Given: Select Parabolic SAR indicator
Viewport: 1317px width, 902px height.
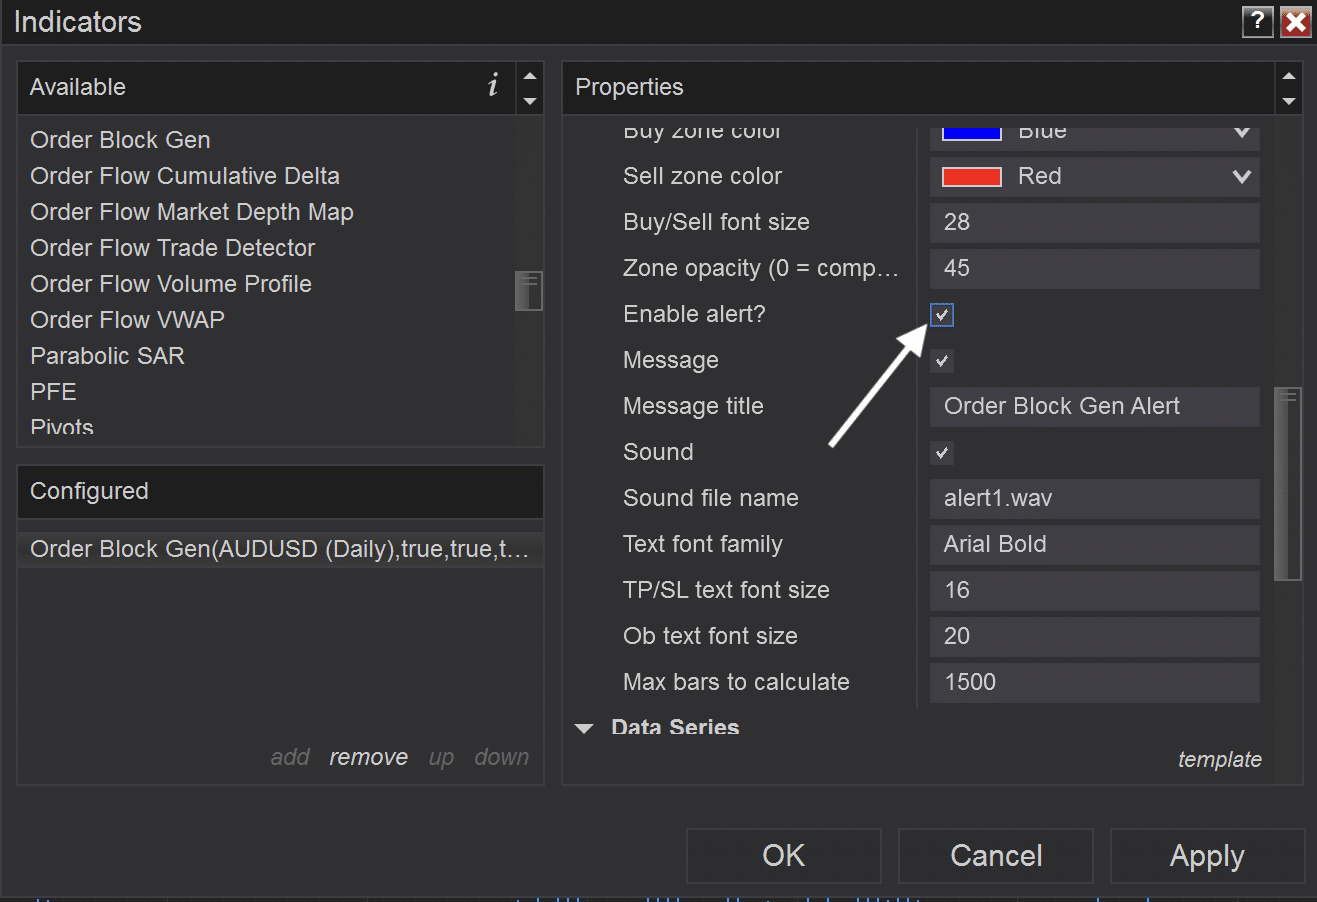Looking at the screenshot, I should tap(107, 356).
